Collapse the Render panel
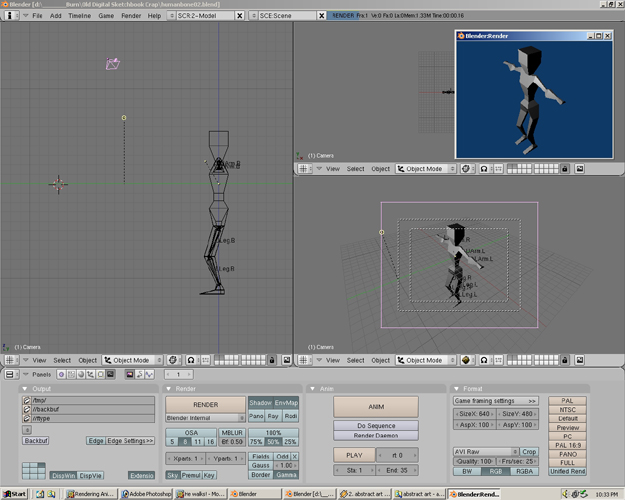Viewport: 625px width, 500px height. tap(168, 389)
